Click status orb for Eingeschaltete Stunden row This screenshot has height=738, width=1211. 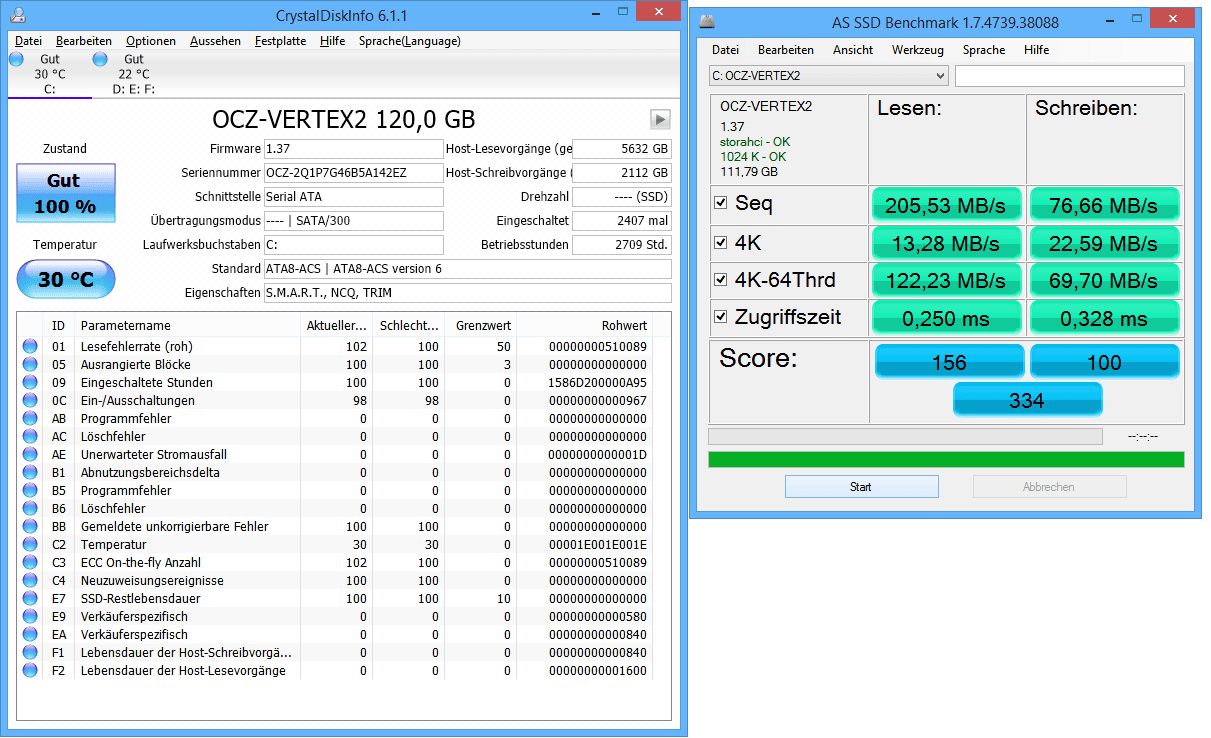coord(30,383)
